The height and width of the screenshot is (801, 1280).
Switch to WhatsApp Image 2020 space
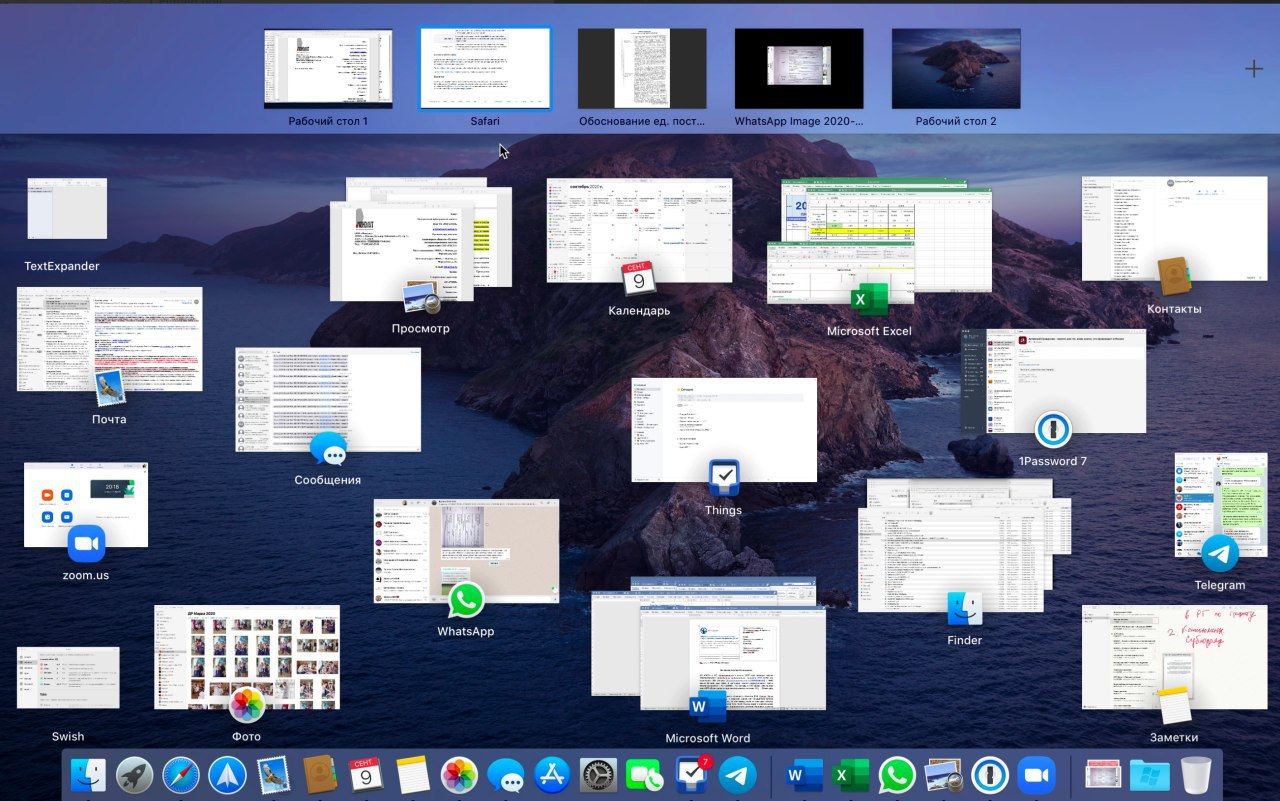click(x=799, y=69)
